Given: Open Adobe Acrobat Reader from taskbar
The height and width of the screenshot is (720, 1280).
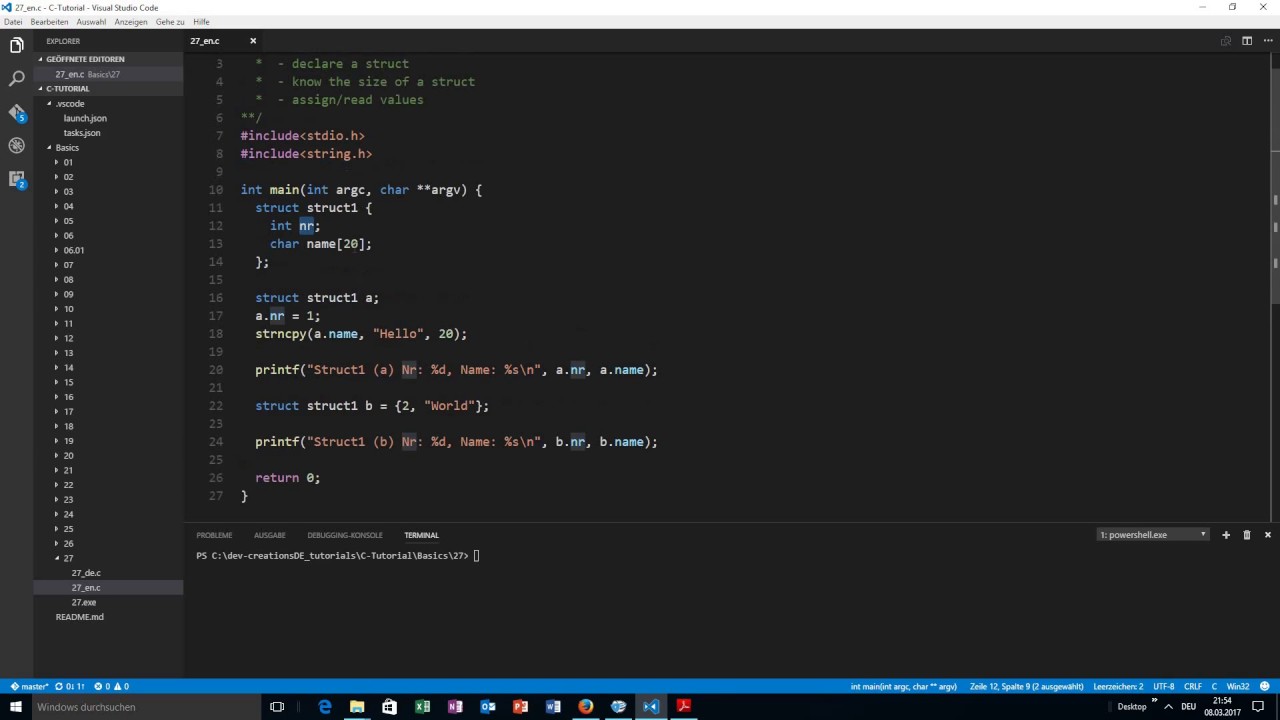Looking at the screenshot, I should 684,706.
